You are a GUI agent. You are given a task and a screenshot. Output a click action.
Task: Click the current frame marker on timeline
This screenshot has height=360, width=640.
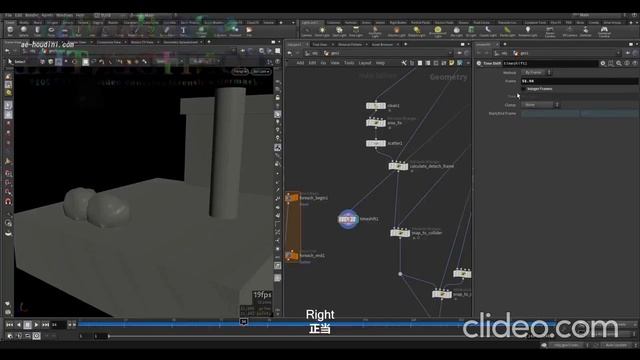point(244,322)
